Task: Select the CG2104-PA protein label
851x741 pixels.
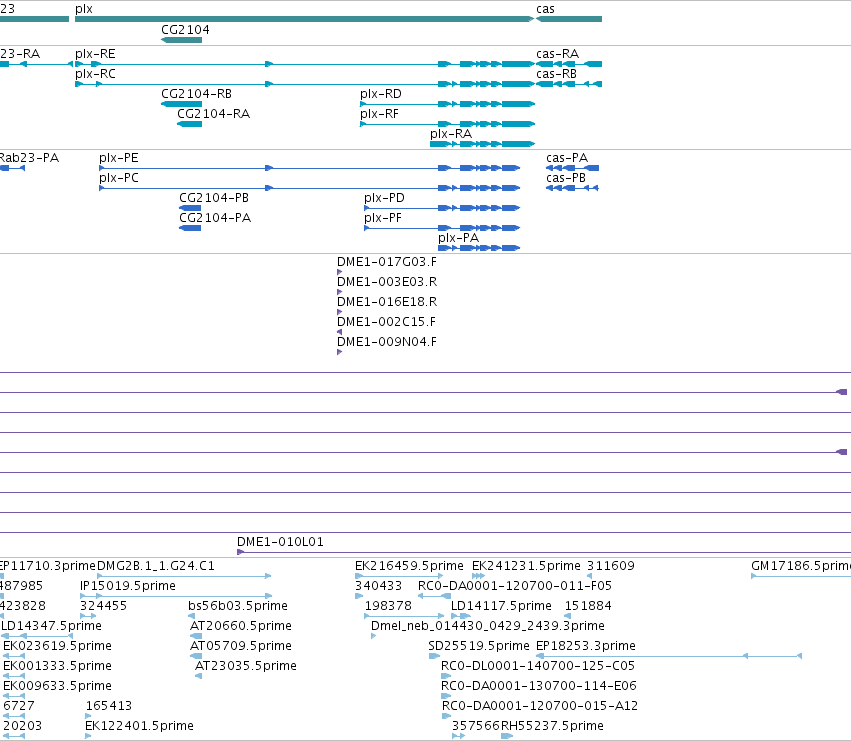Action: point(215,218)
